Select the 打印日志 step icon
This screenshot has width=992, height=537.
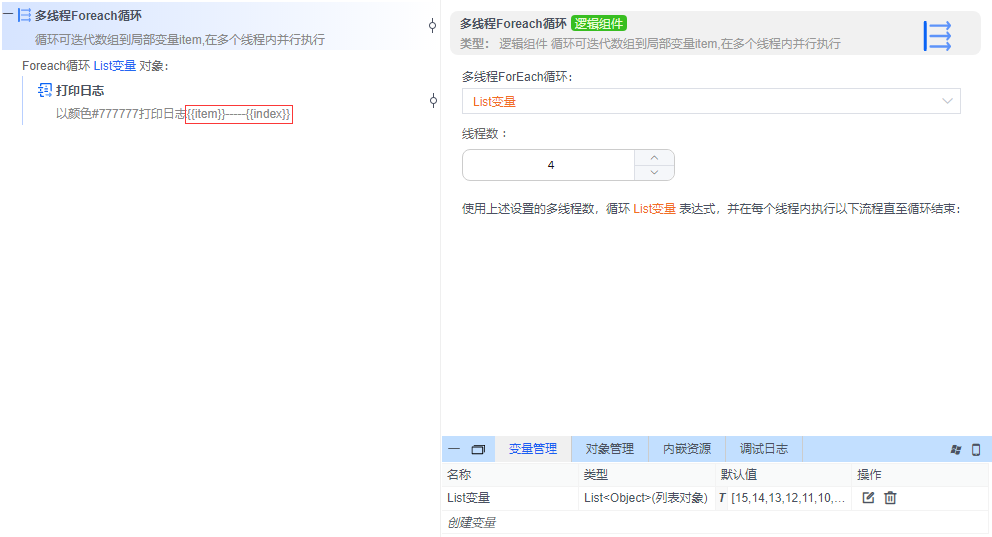(45, 90)
